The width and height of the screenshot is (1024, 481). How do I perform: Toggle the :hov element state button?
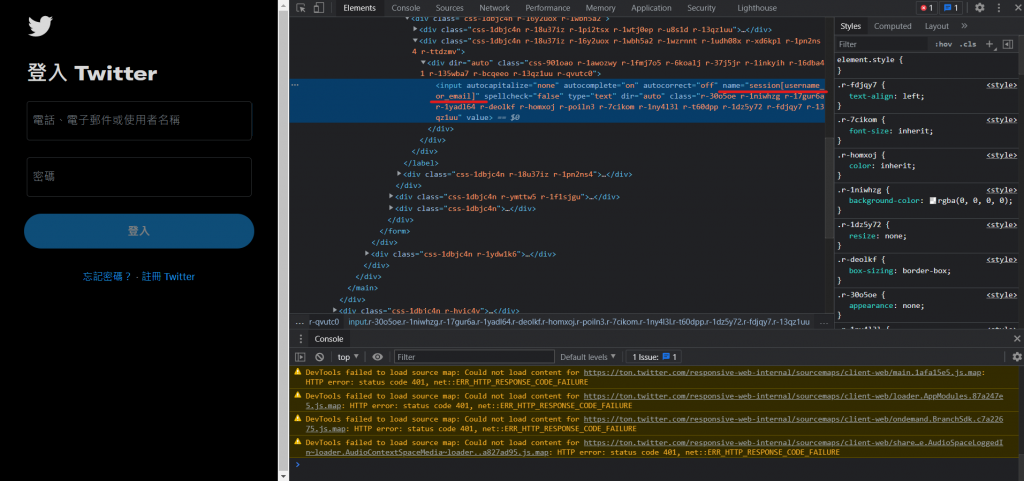click(x=943, y=44)
